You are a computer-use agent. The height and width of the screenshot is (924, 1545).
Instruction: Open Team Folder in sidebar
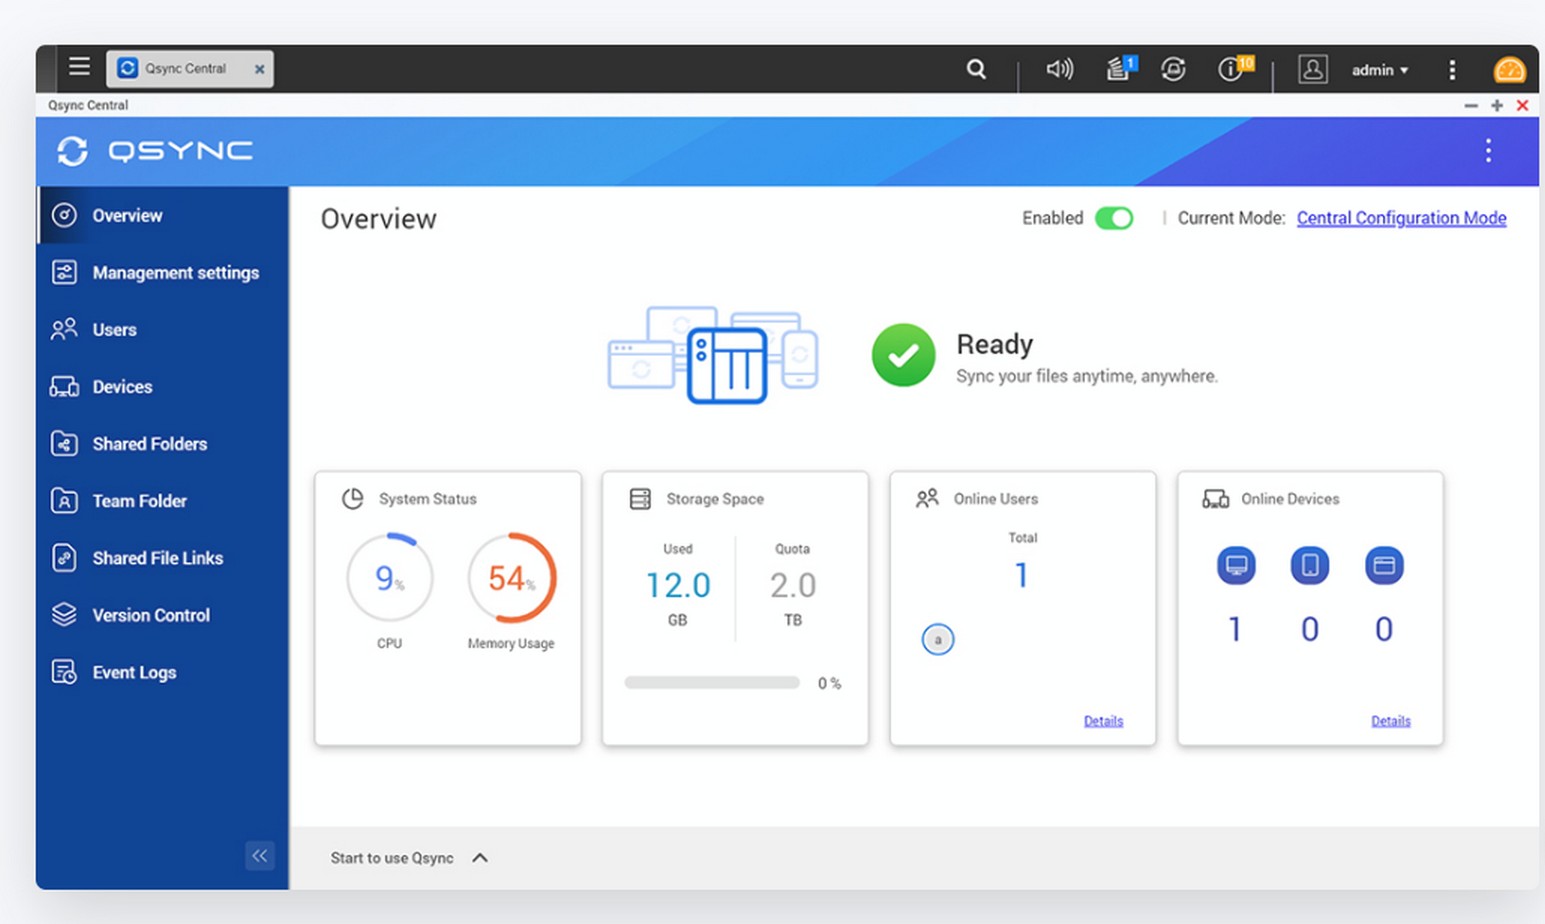[163, 500]
